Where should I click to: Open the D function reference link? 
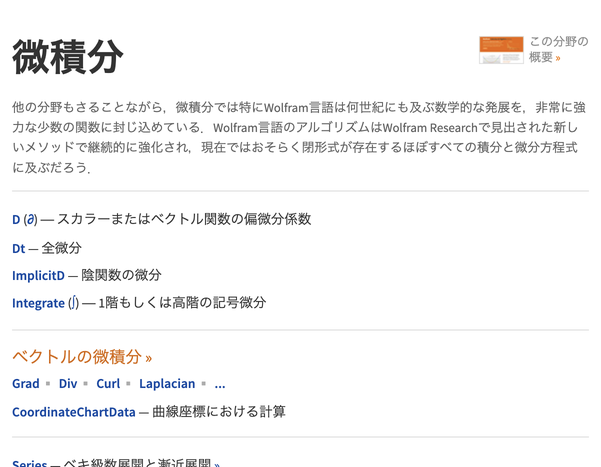[x=16, y=220]
